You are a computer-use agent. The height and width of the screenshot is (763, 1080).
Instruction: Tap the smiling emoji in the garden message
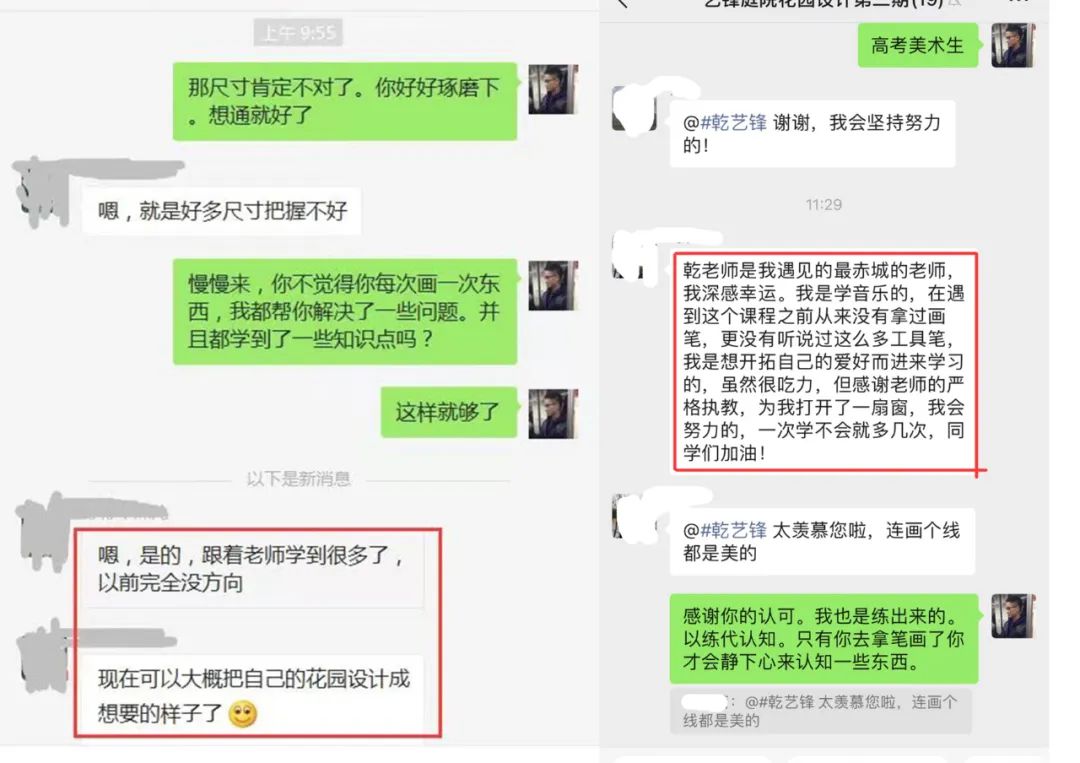242,714
